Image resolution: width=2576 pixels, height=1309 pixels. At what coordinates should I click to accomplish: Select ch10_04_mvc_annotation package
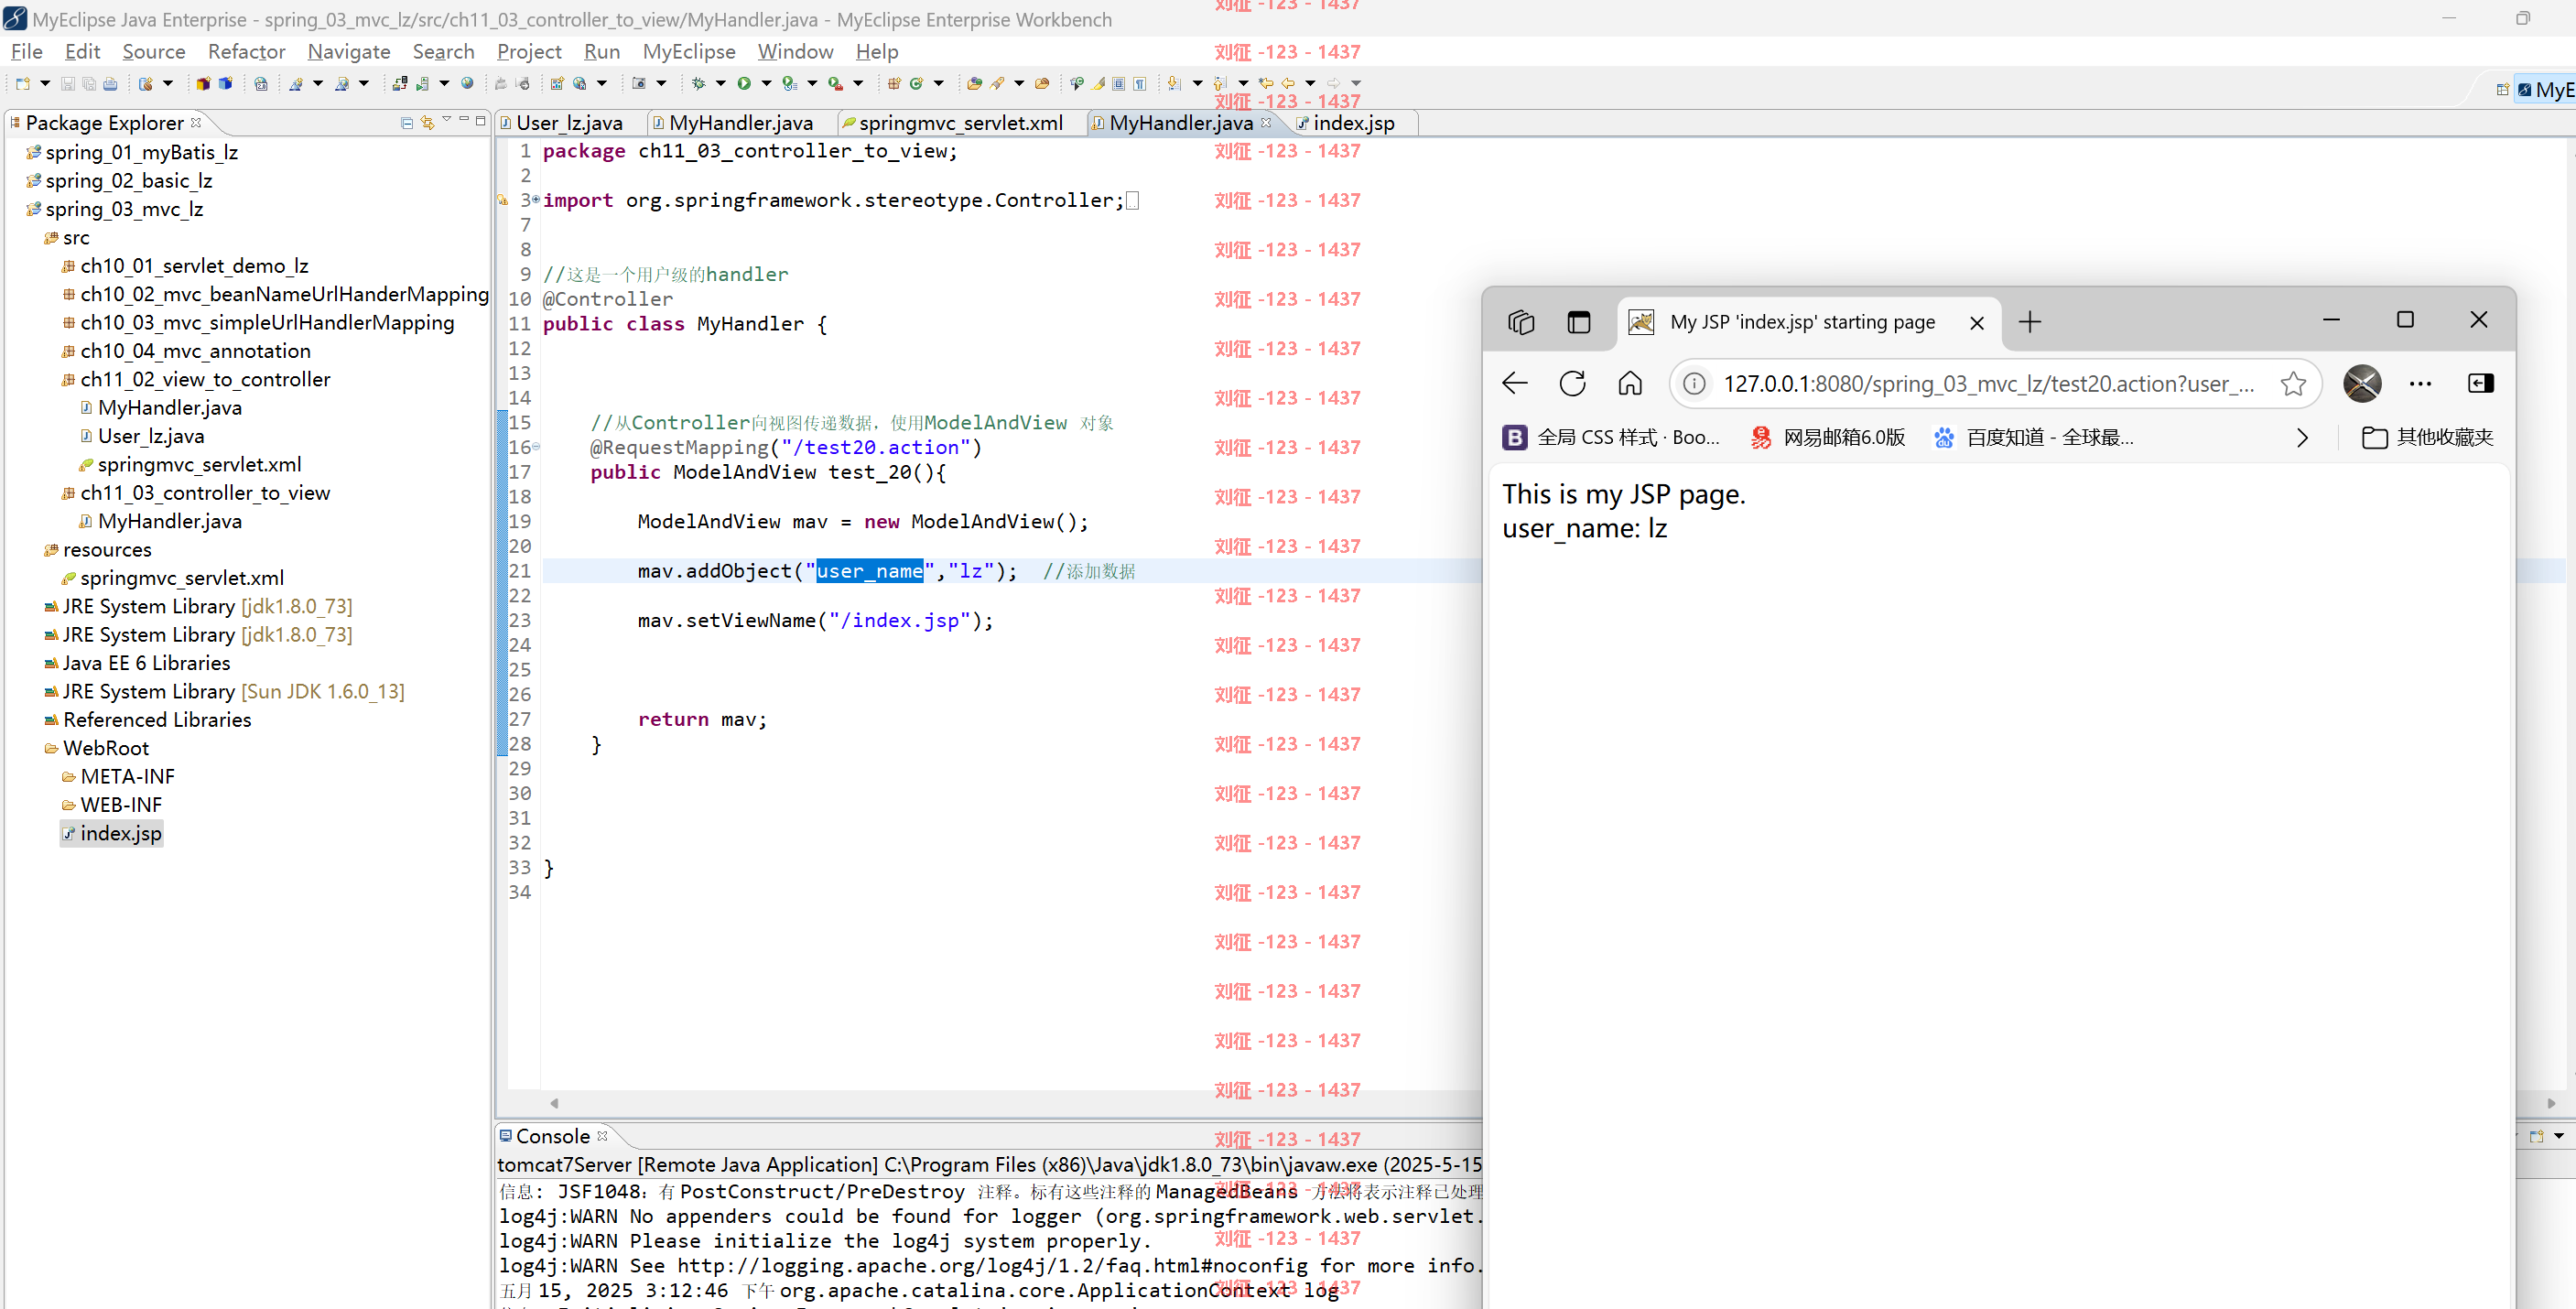pos(186,351)
